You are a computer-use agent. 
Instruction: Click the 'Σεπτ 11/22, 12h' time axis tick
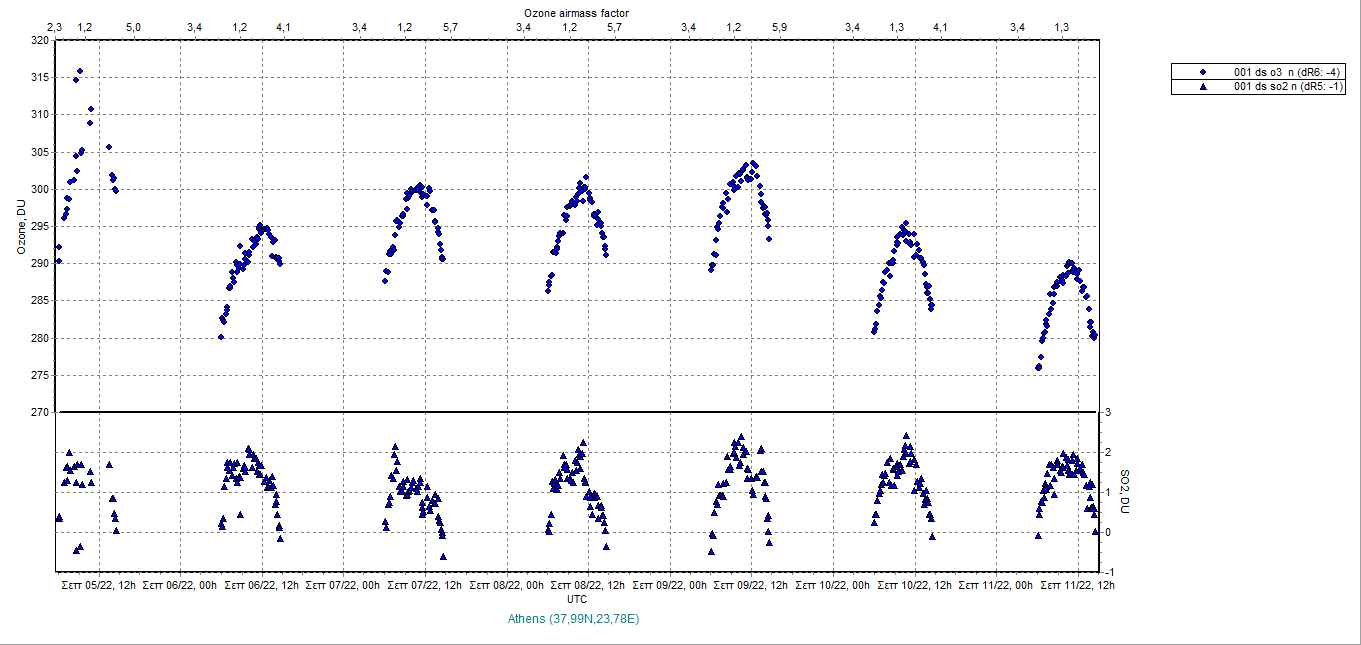click(1078, 584)
